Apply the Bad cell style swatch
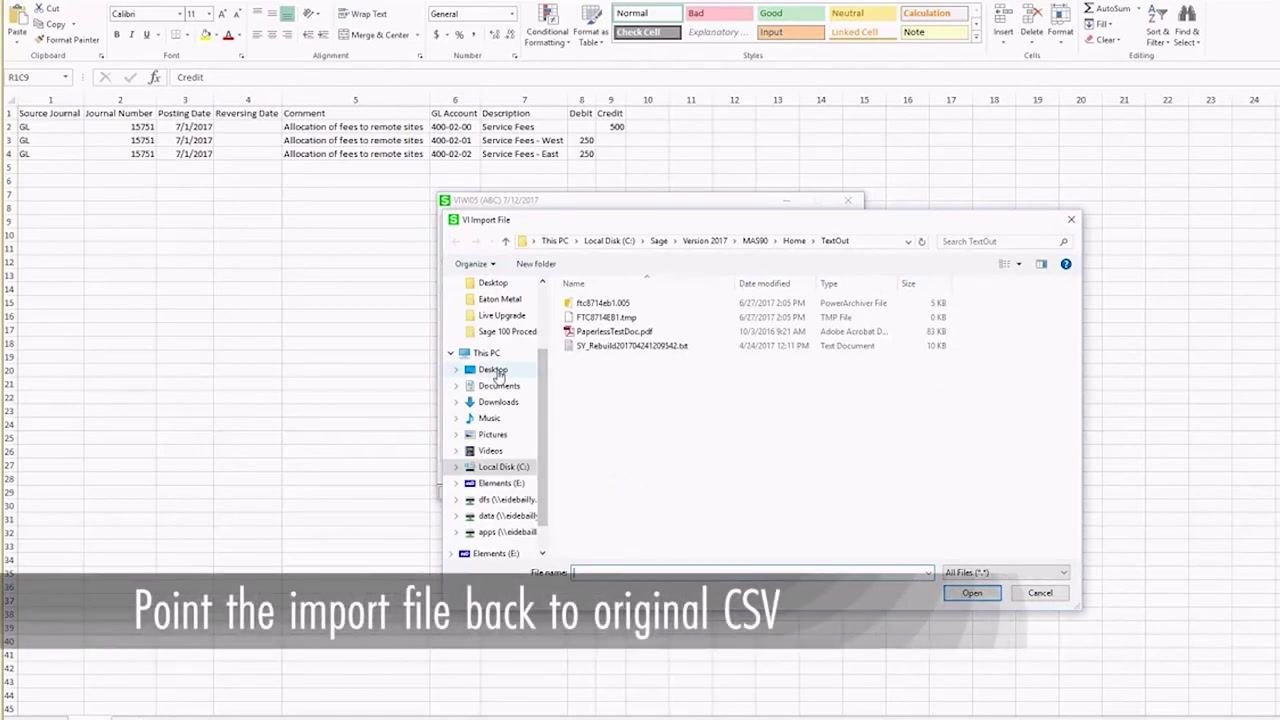This screenshot has width=1280, height=720. point(718,13)
